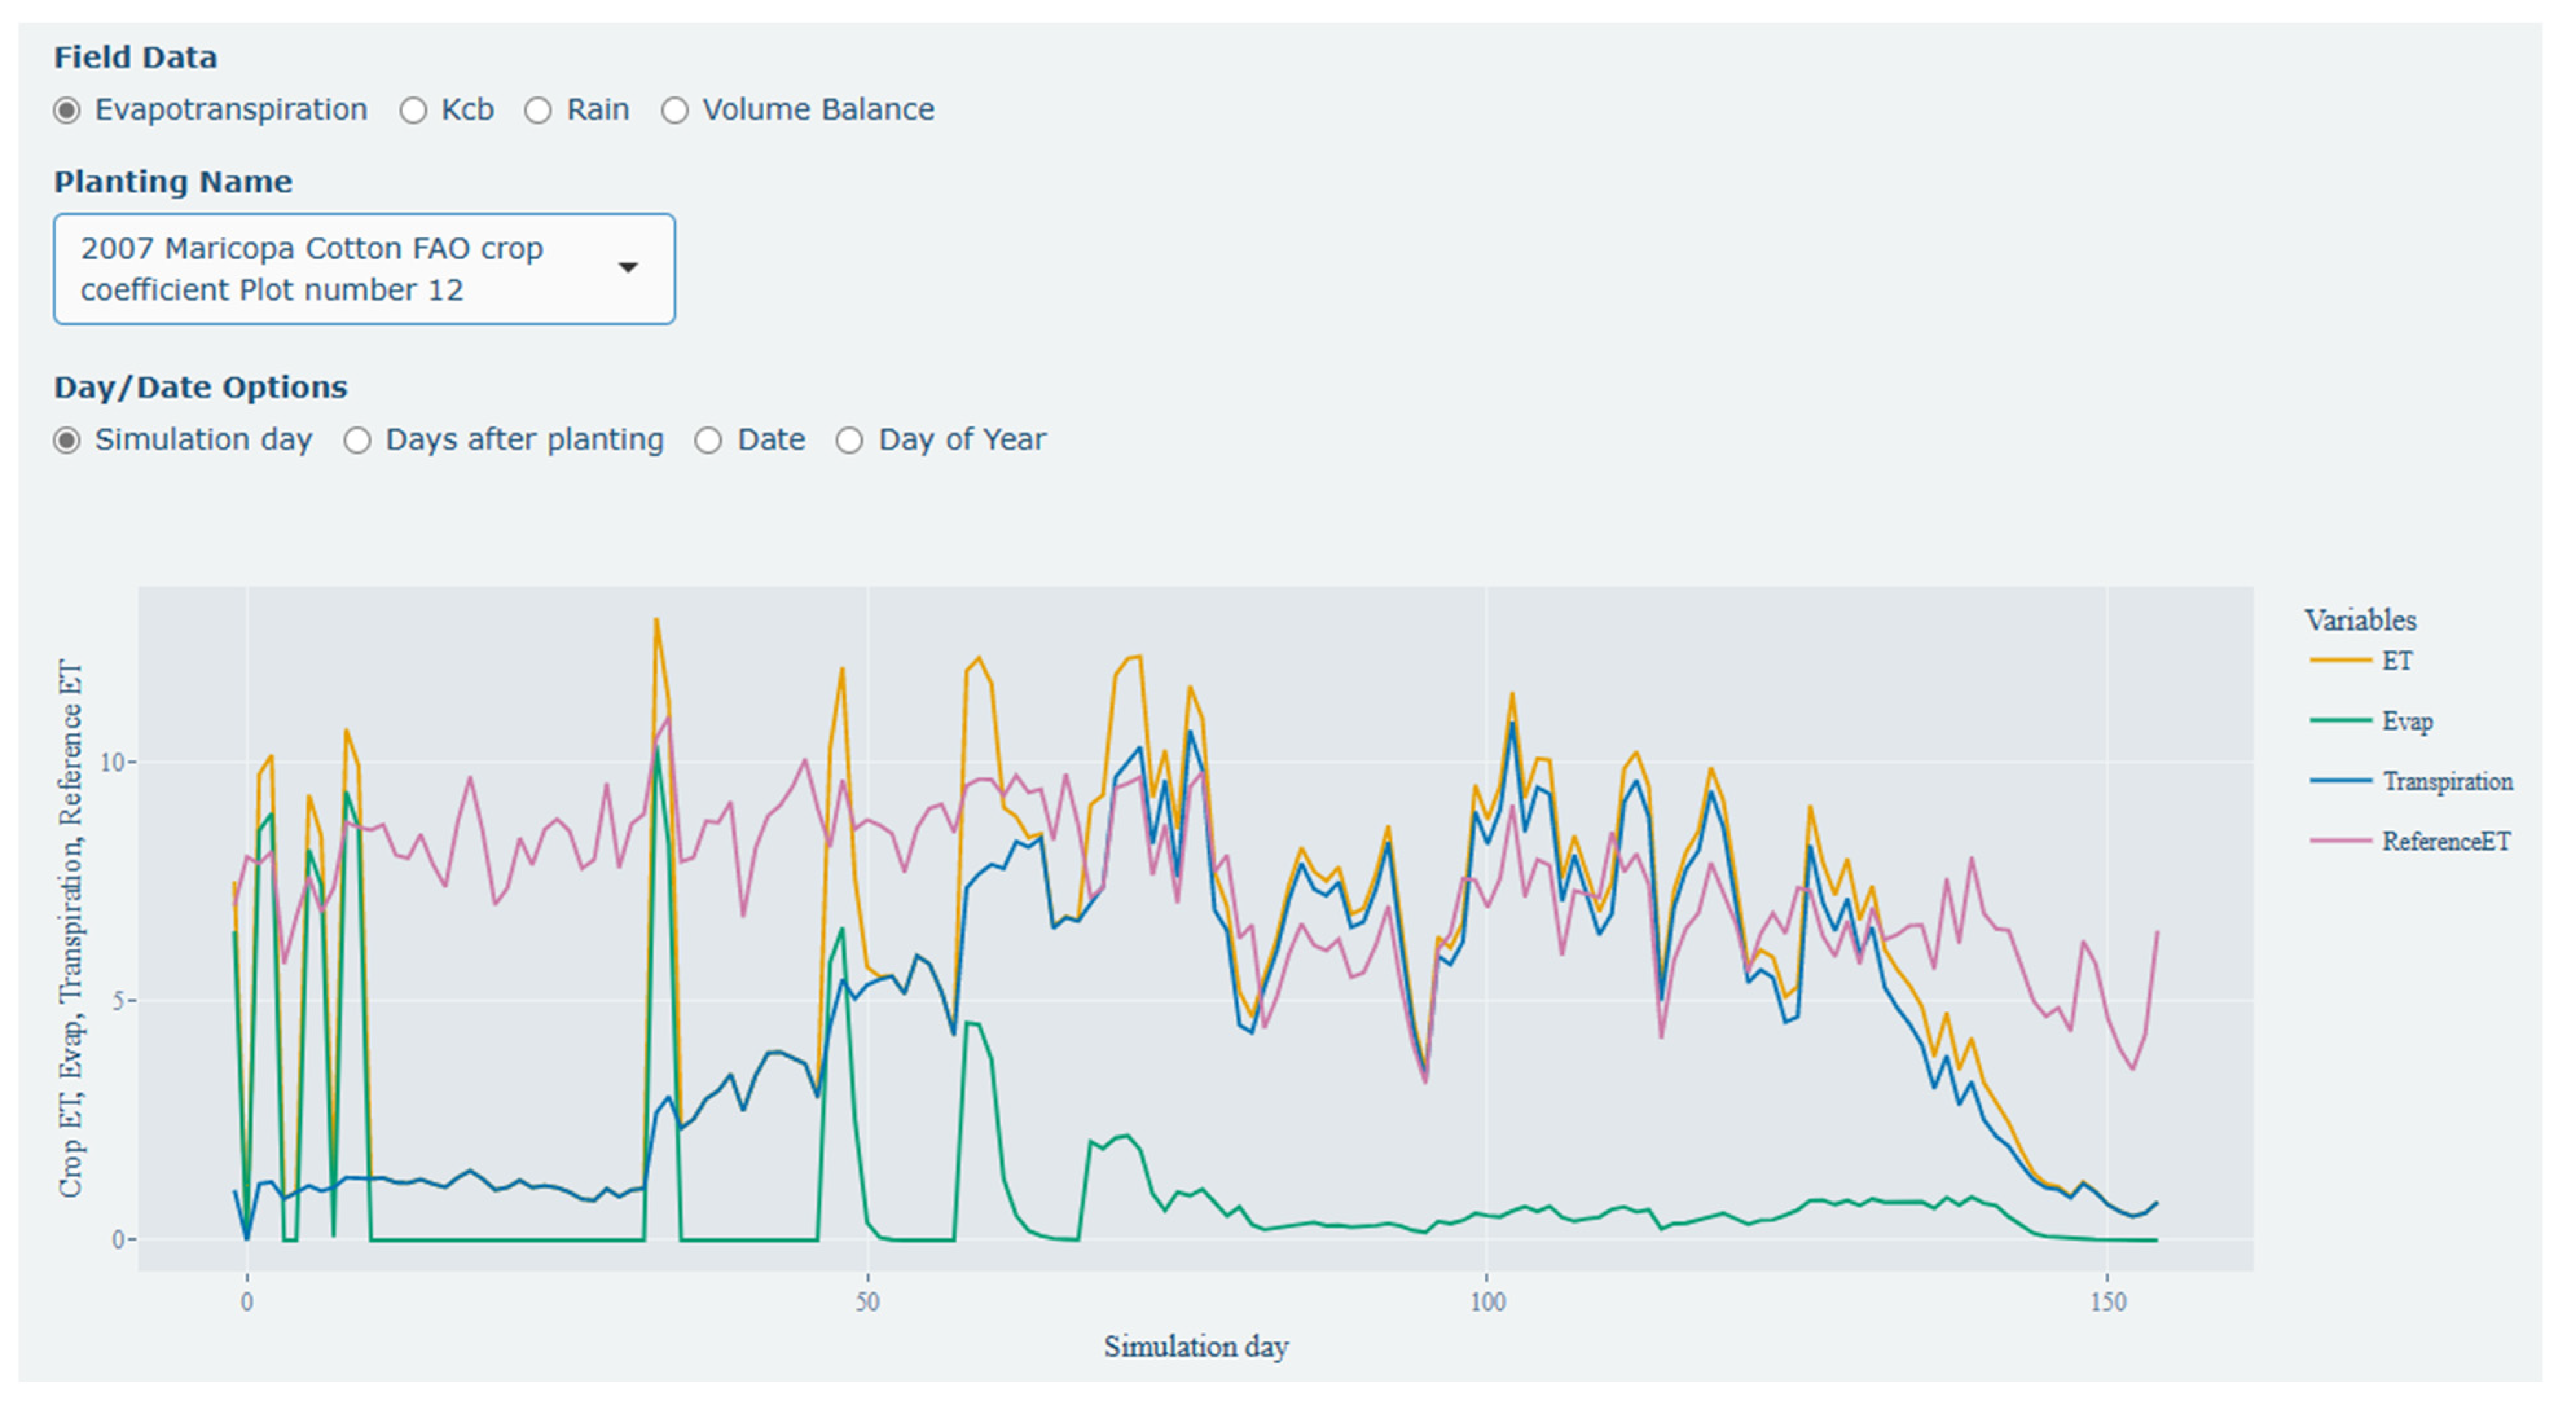This screenshot has height=1412, width=2576.
Task: Switch to Volume Balance field data
Action: 675,110
